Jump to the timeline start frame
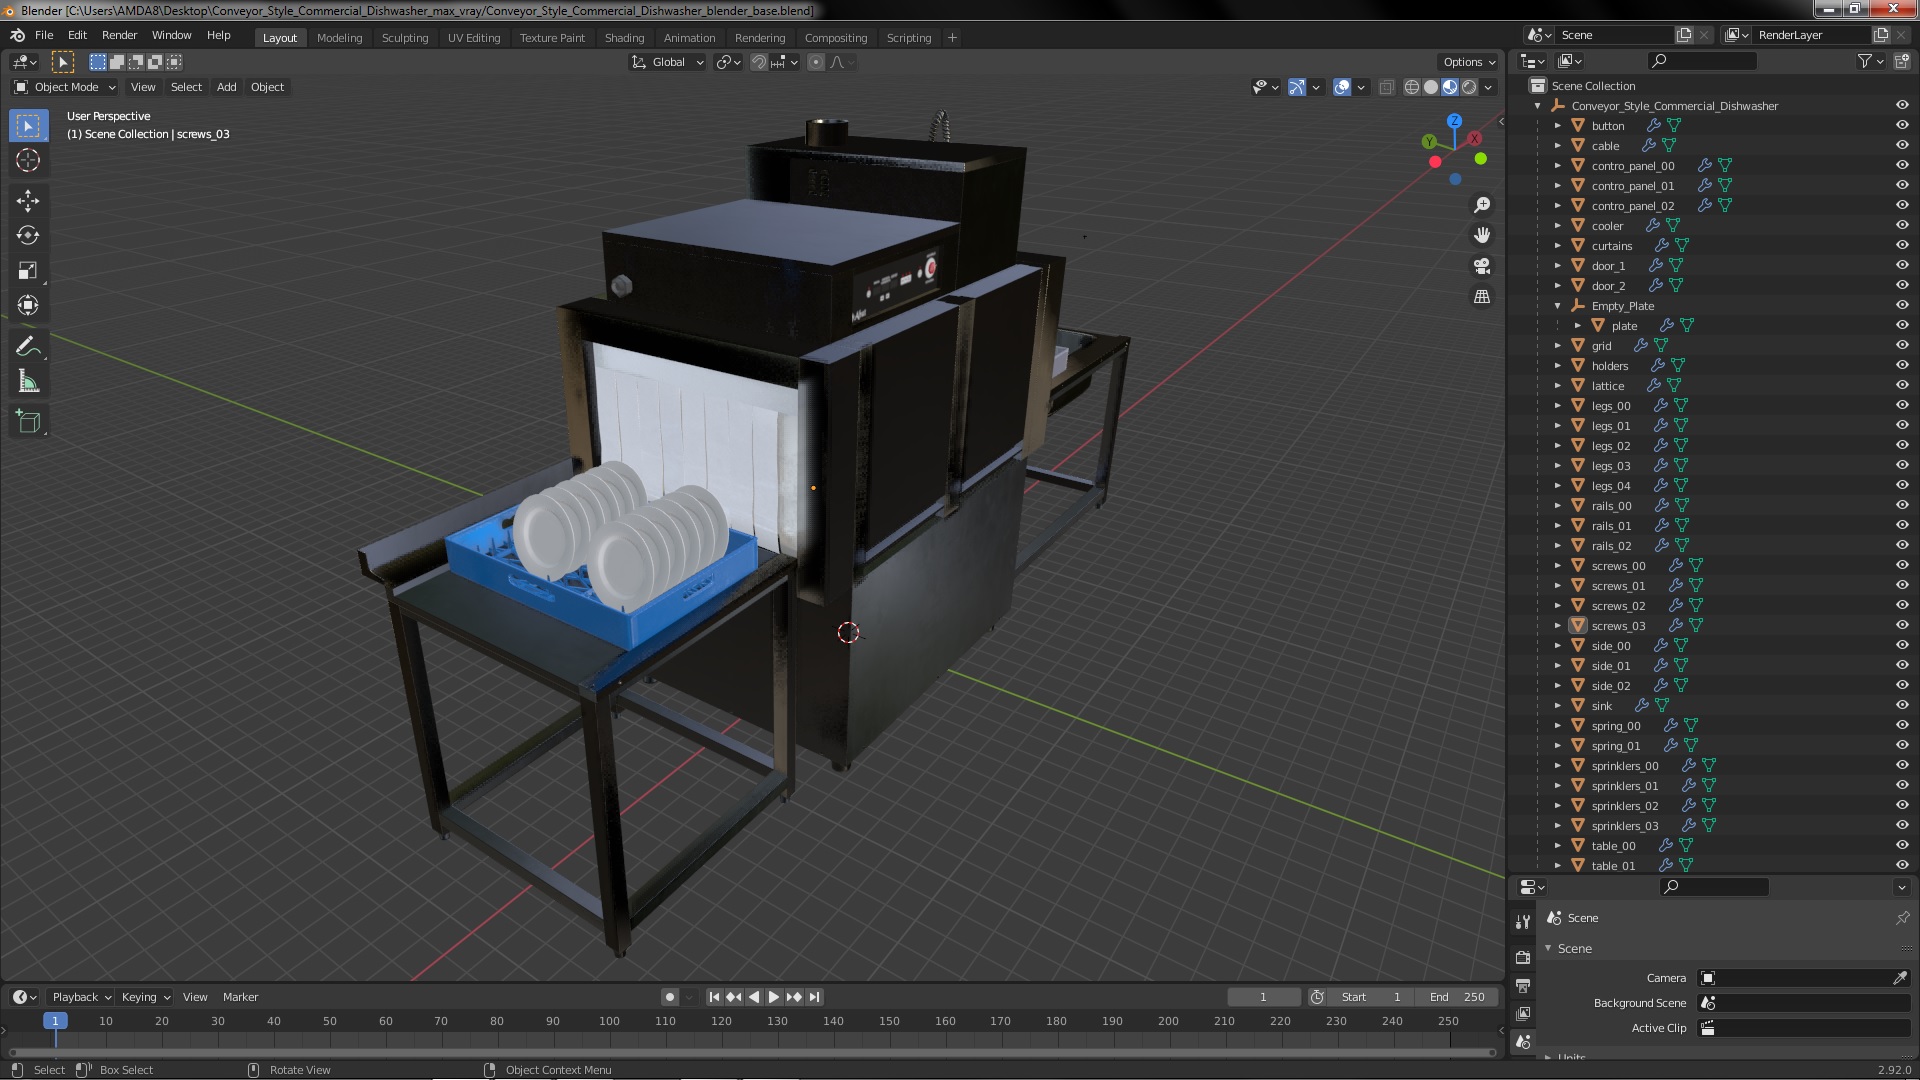 (x=714, y=997)
